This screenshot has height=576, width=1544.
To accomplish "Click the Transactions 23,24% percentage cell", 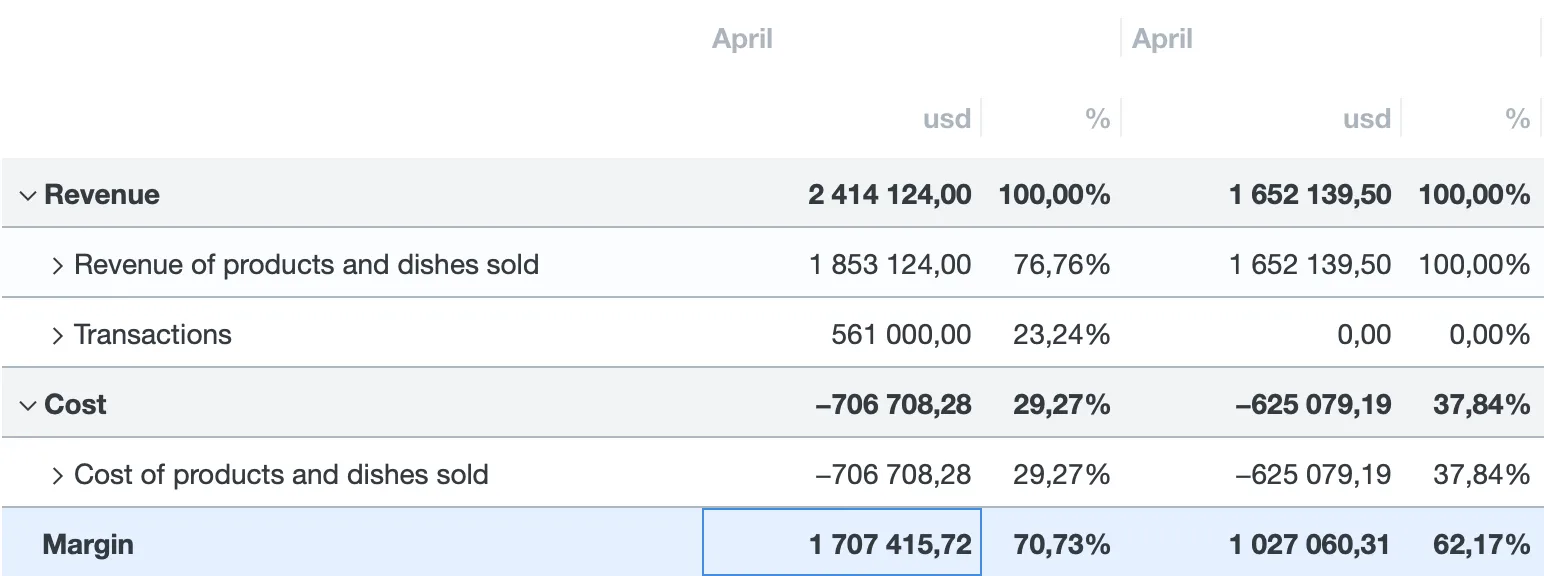I will click(x=1061, y=335).
